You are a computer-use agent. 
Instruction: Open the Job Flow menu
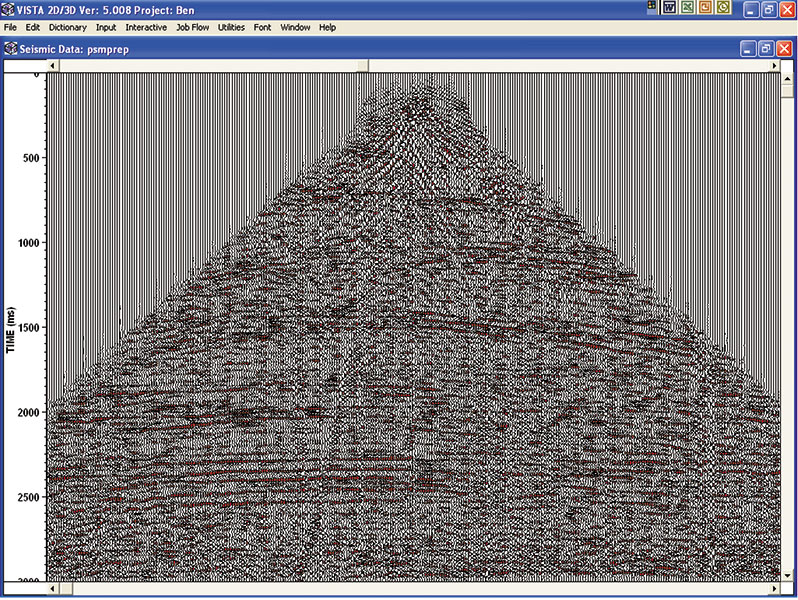coord(193,27)
